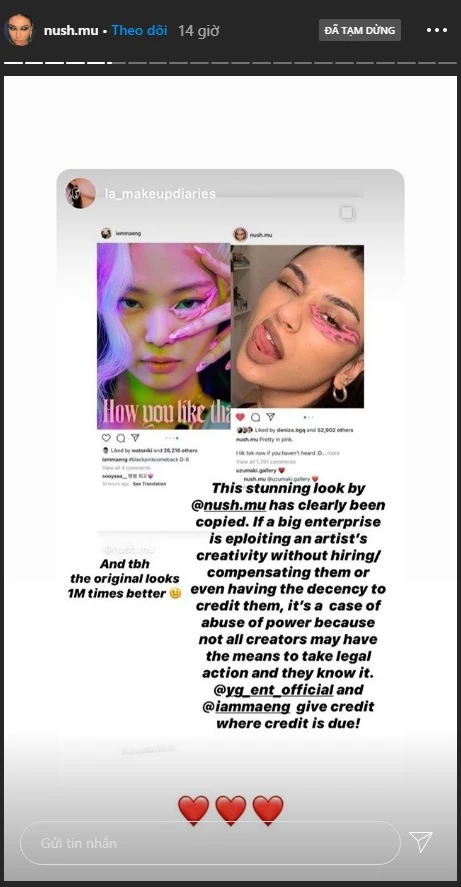Open nush.mu profile avatar in story header
Viewport: 461px width, 887px height.
19,30
